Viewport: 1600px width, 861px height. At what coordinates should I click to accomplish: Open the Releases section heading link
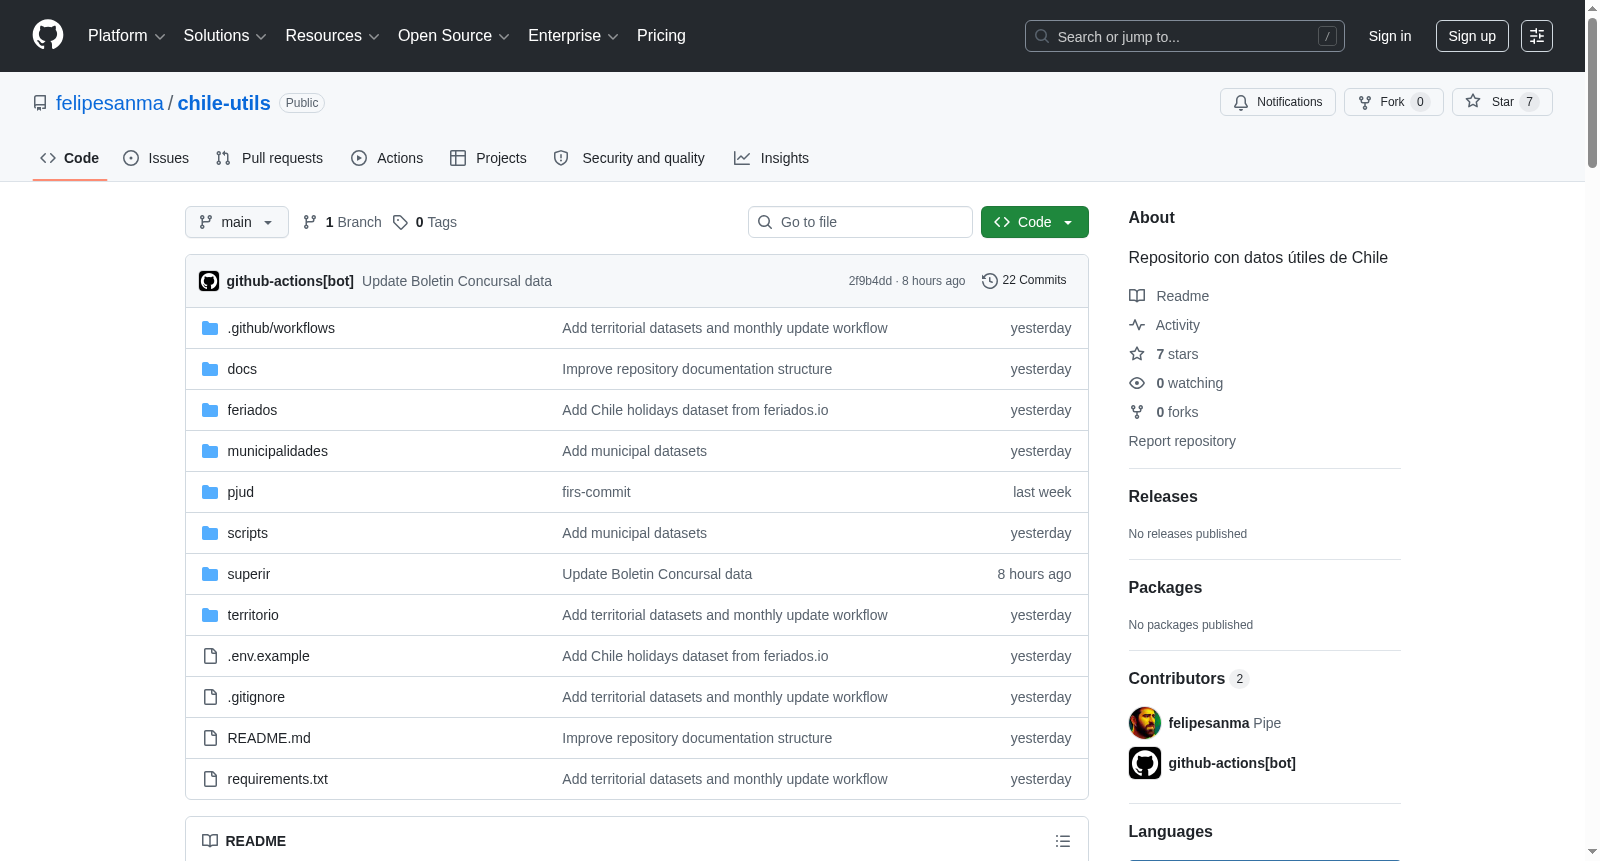click(1163, 497)
